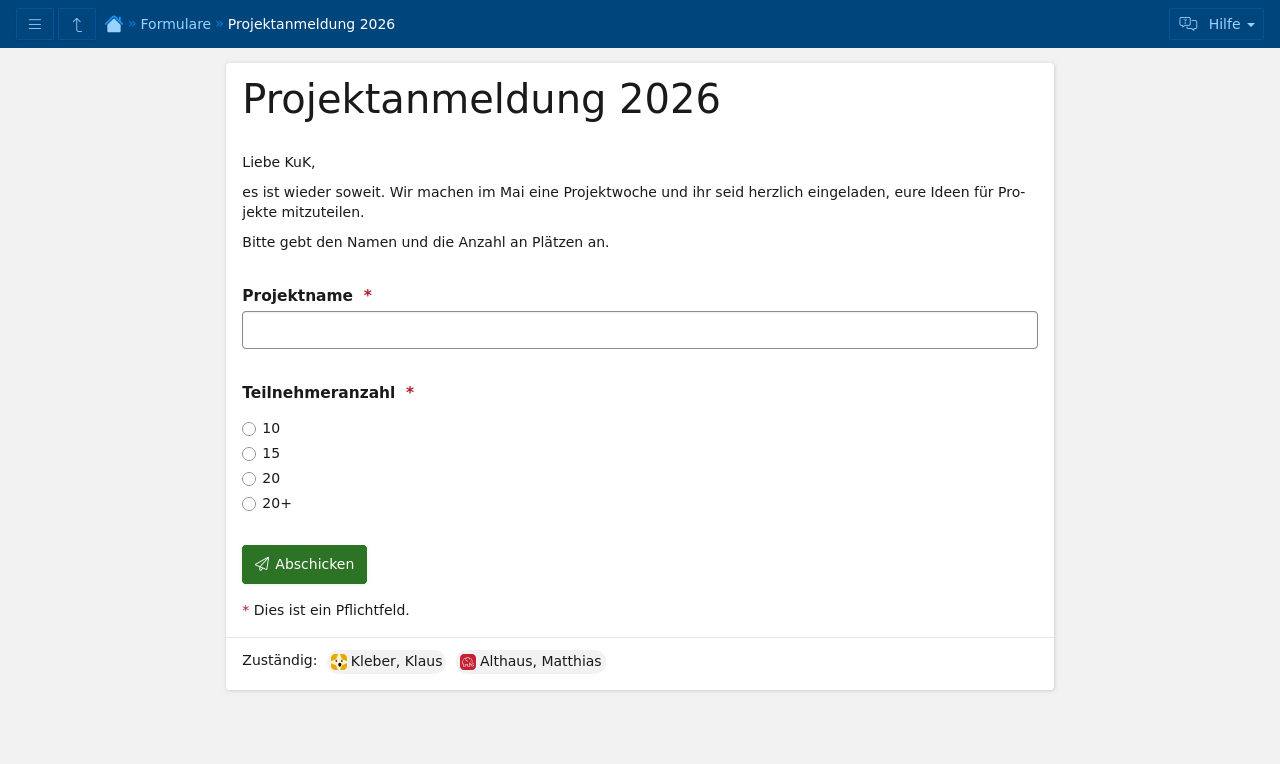
Task: Select 10 participants radio button
Action: [249, 429]
